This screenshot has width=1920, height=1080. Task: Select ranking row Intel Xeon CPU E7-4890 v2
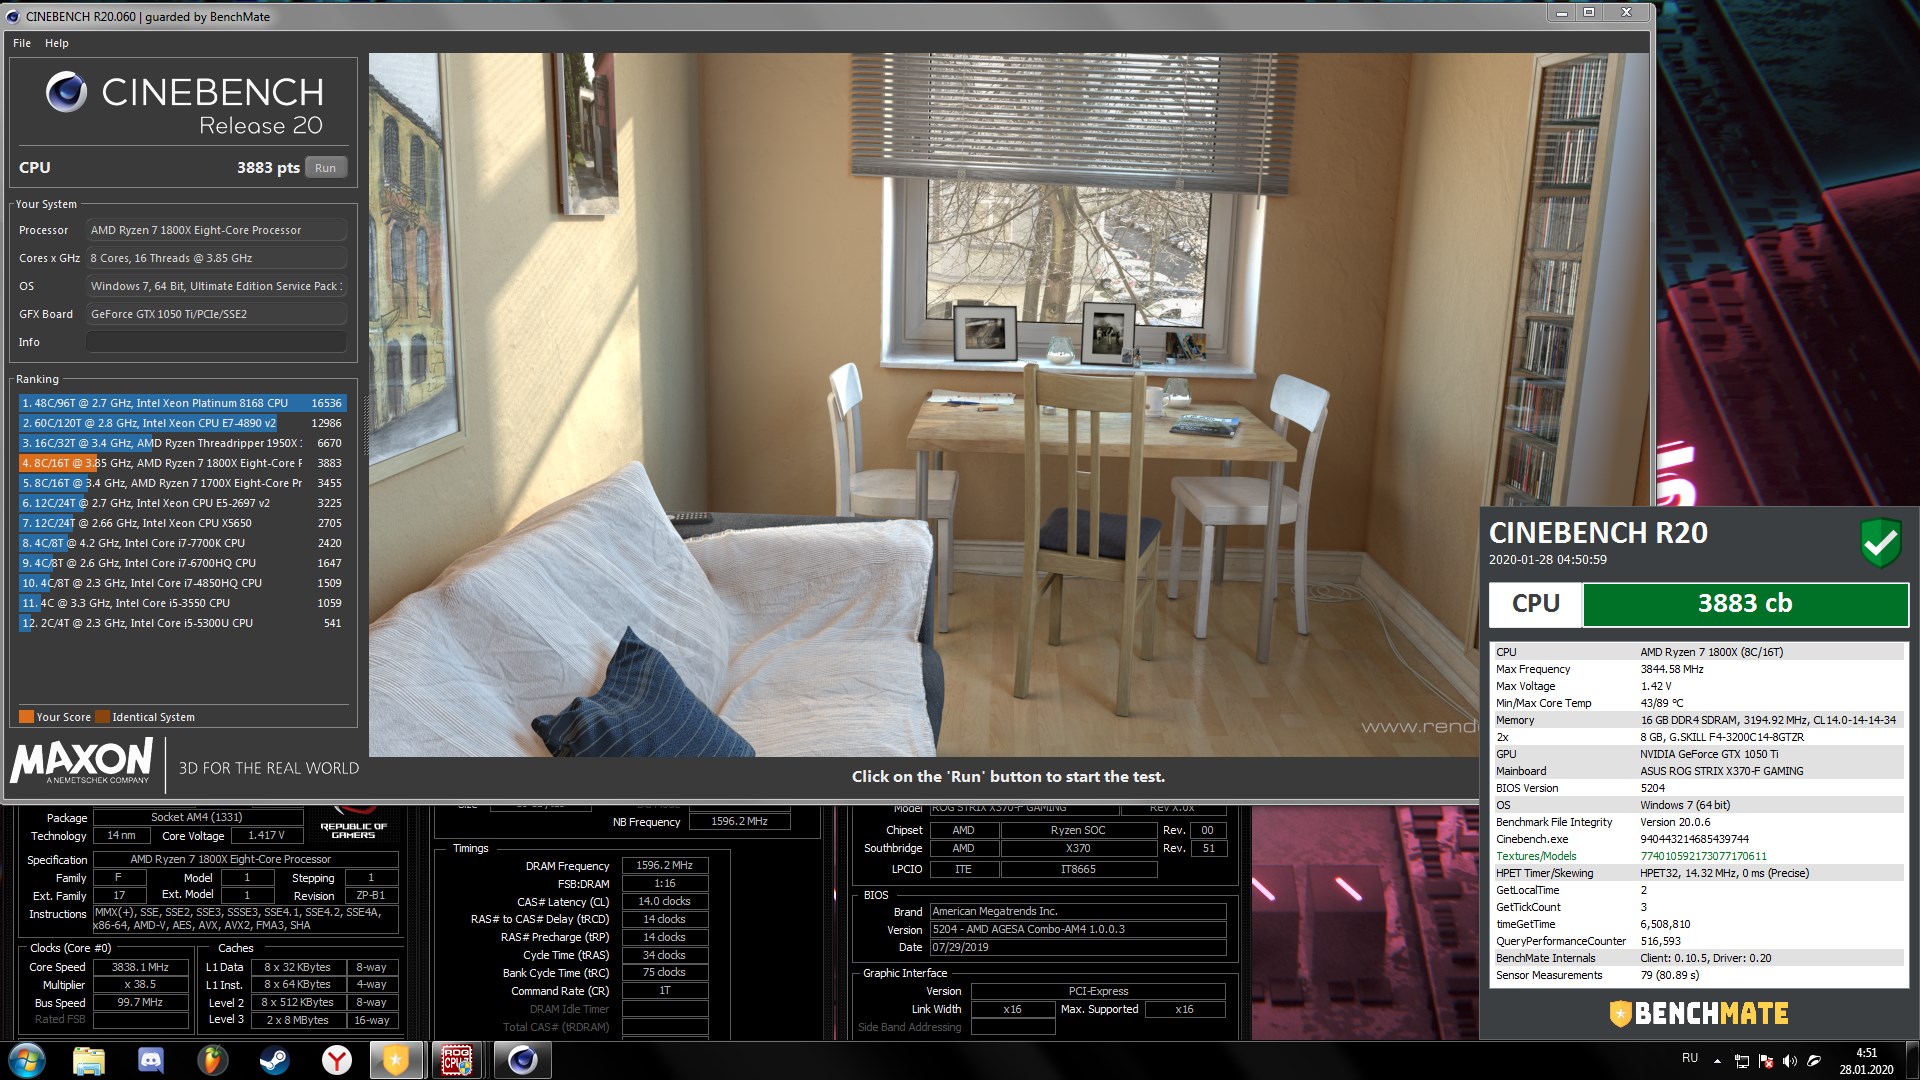[182, 423]
